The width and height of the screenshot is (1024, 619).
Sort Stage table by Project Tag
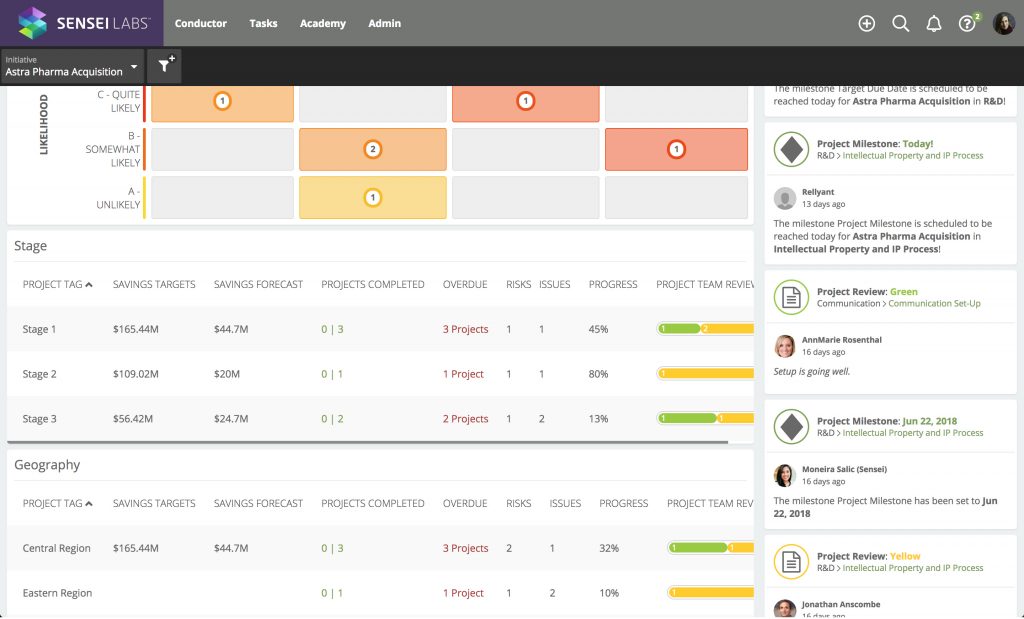58,285
